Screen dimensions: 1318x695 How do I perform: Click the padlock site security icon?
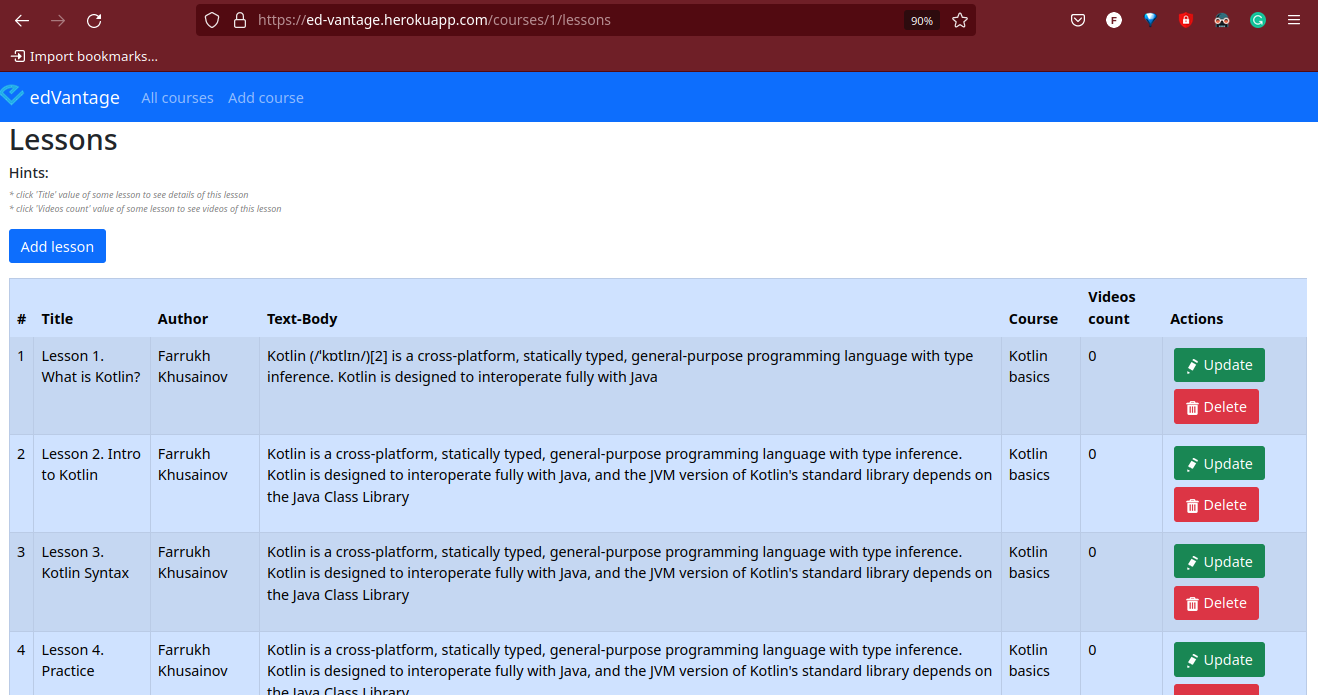click(x=239, y=20)
